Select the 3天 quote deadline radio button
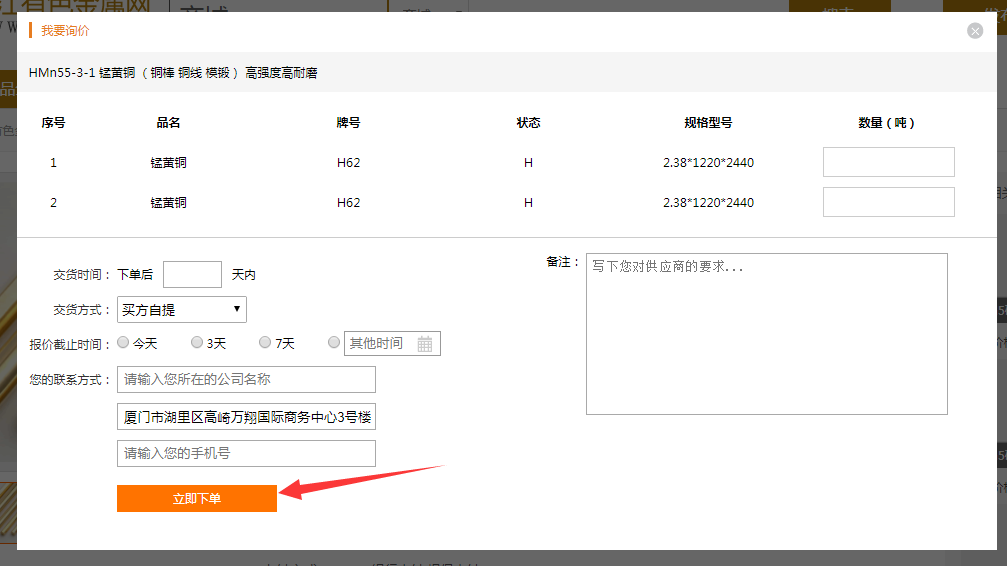 pos(197,342)
